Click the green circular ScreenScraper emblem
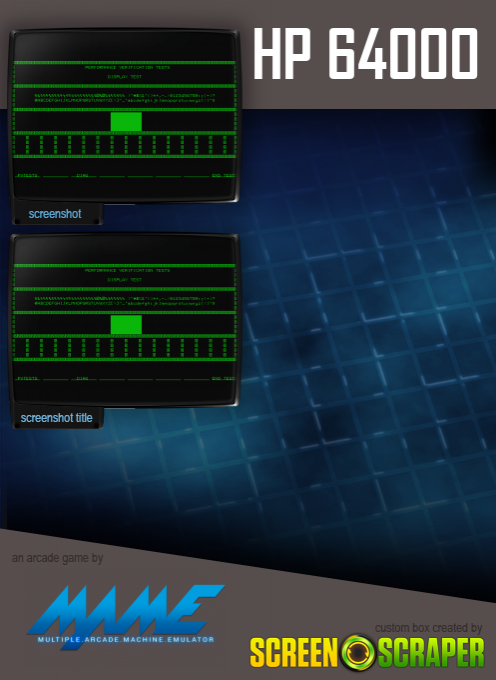 click(358, 652)
